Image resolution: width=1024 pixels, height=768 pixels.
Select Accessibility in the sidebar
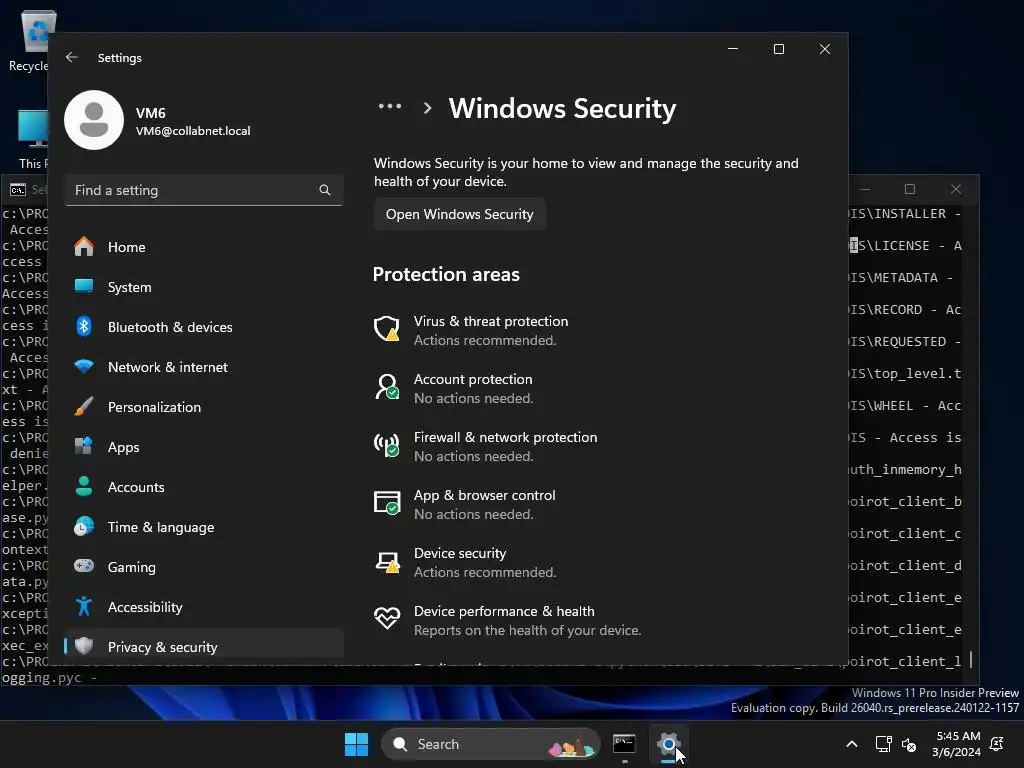(204, 607)
